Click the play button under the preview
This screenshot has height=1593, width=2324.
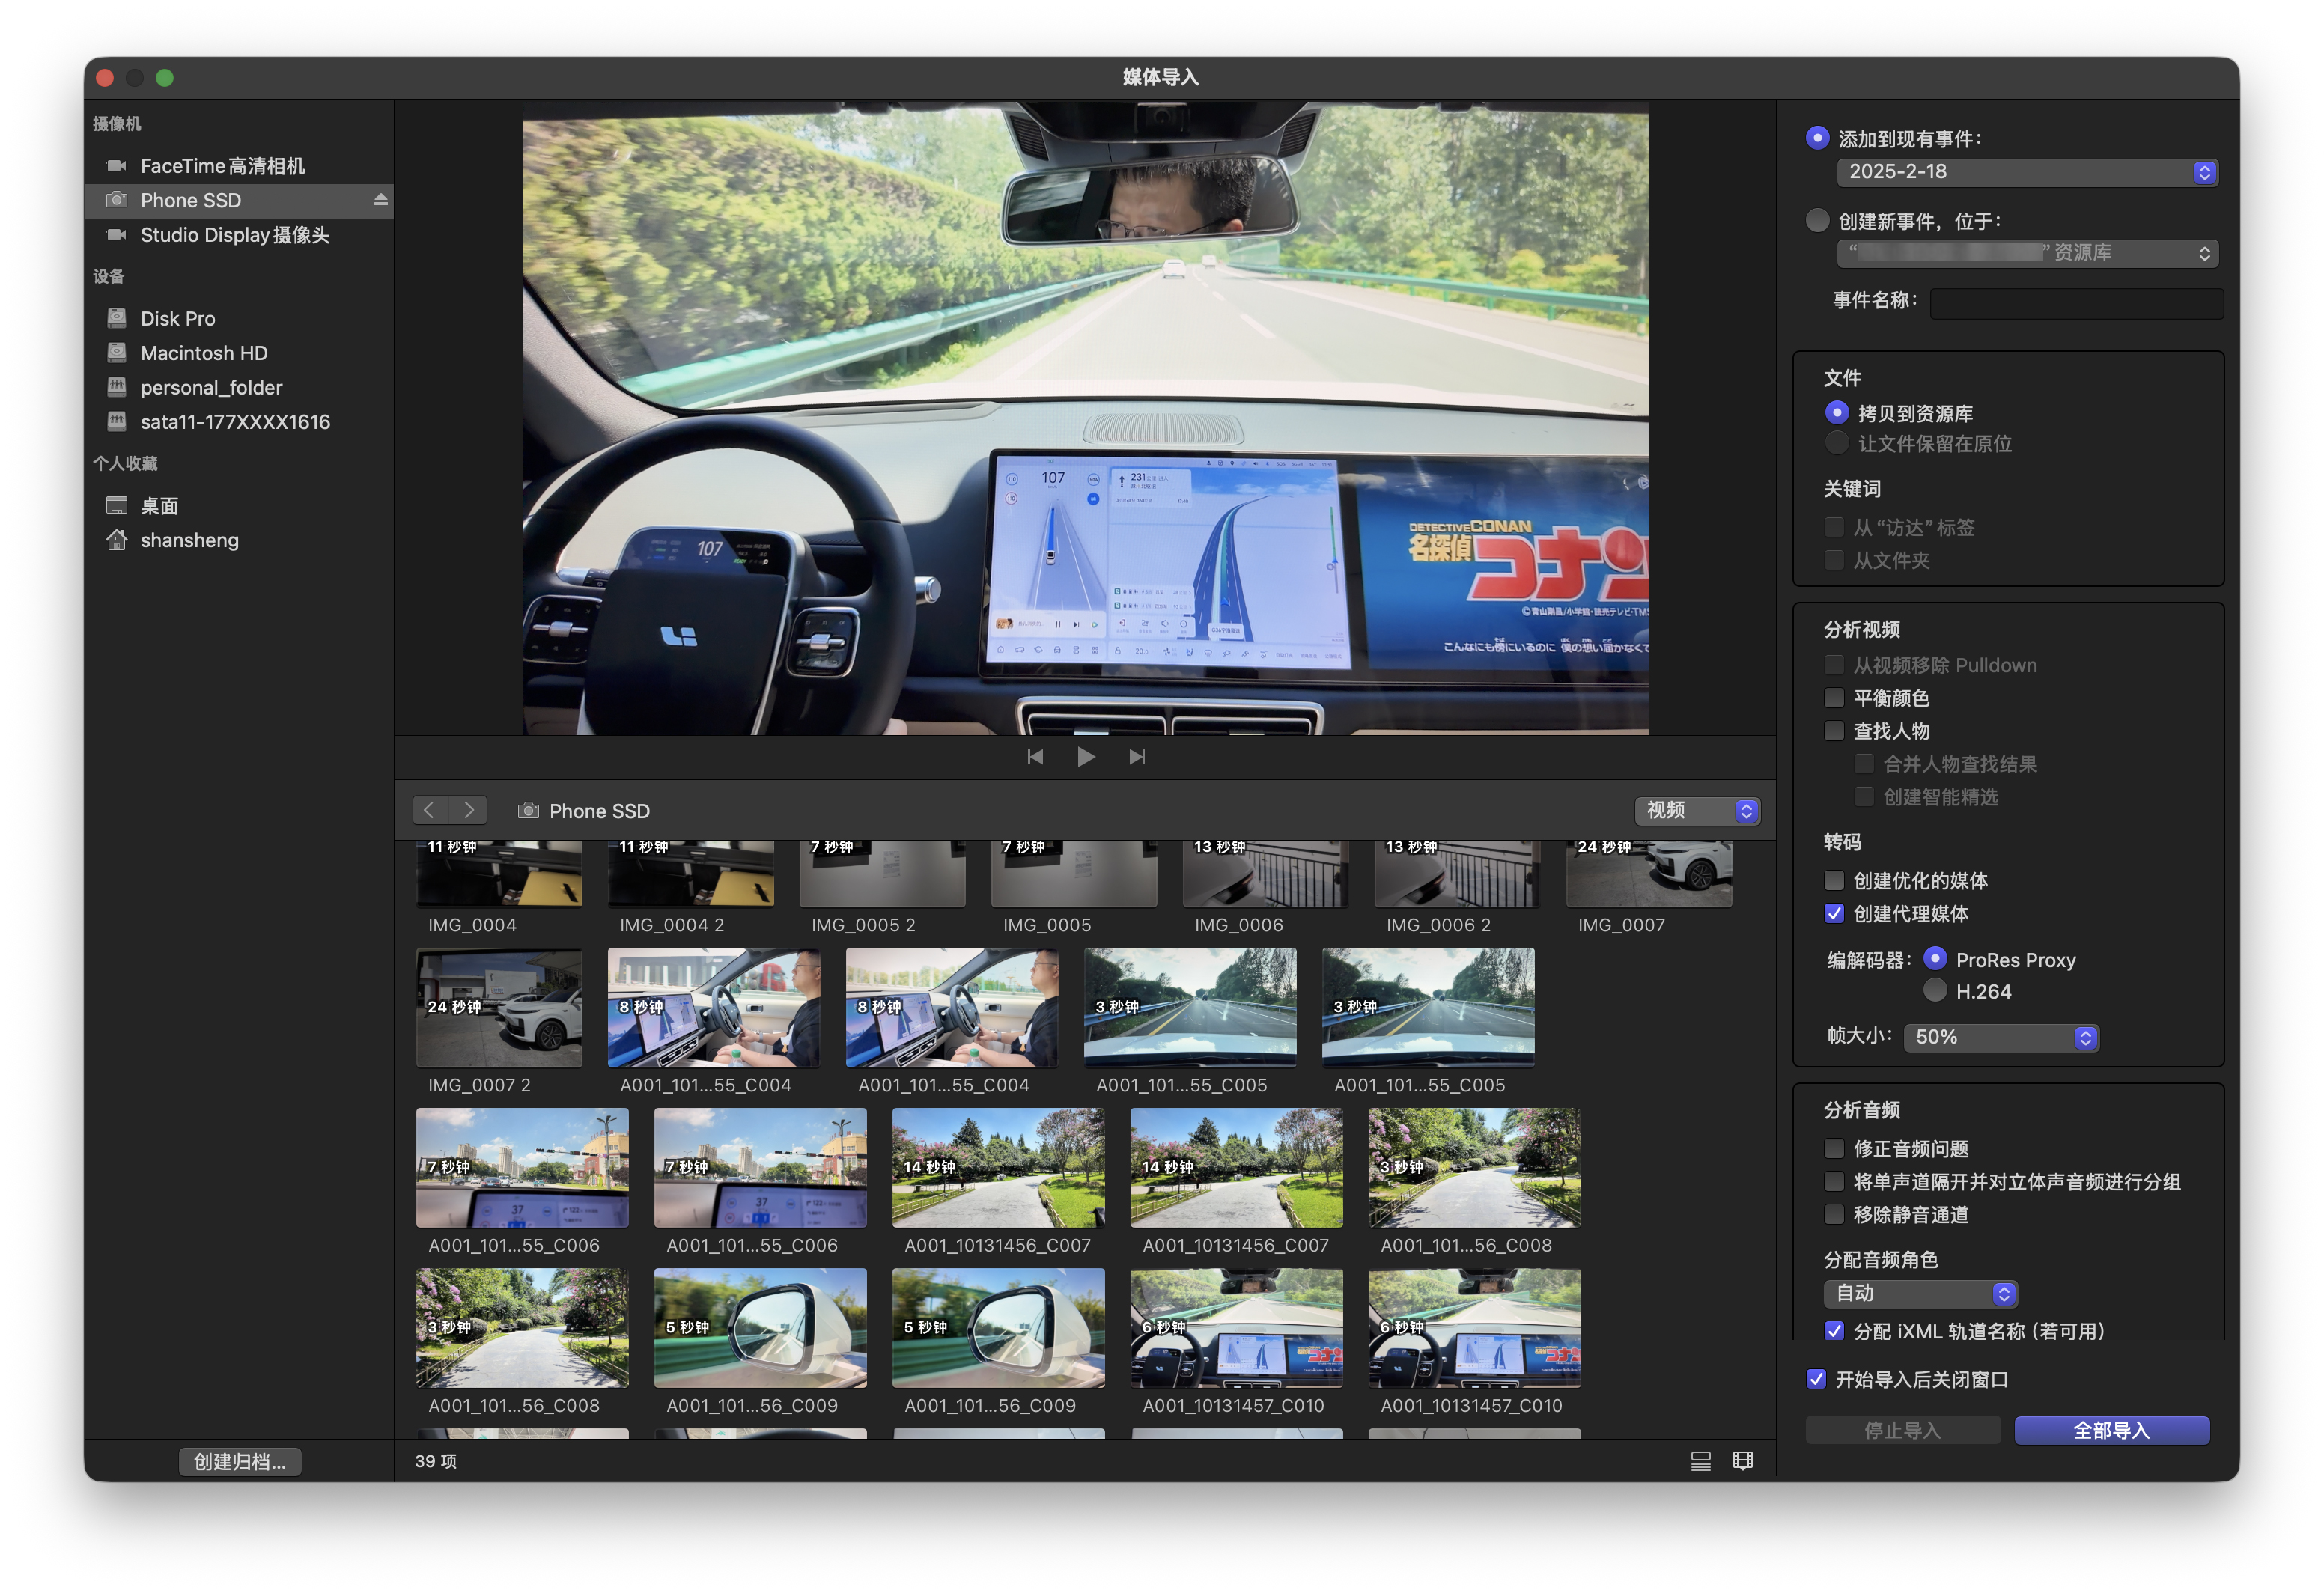tap(1085, 757)
